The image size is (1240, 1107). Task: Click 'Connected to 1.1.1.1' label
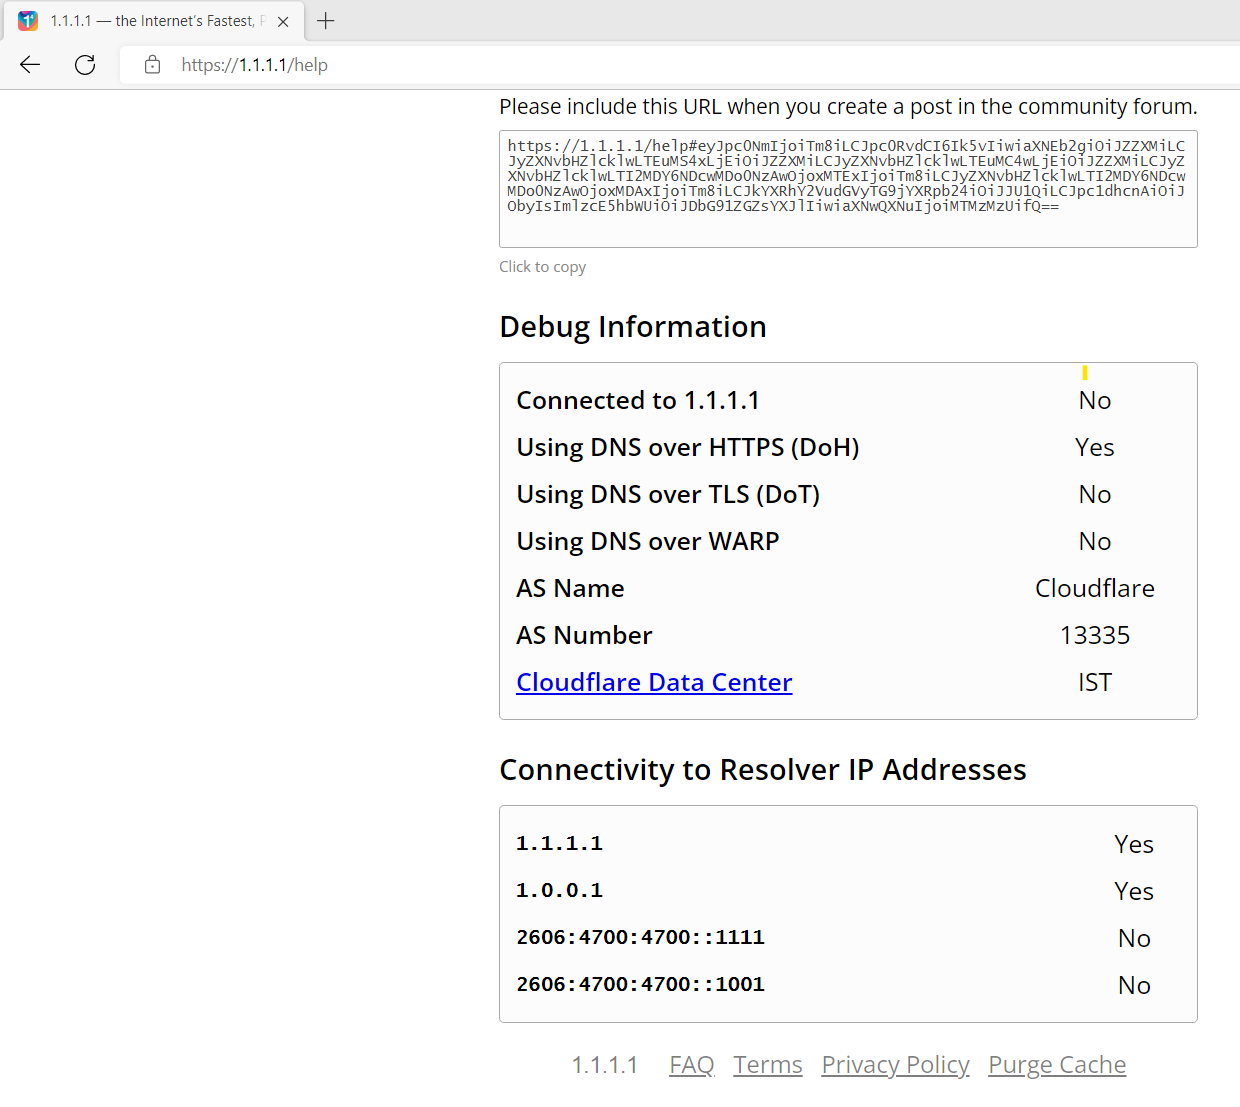[x=638, y=400]
